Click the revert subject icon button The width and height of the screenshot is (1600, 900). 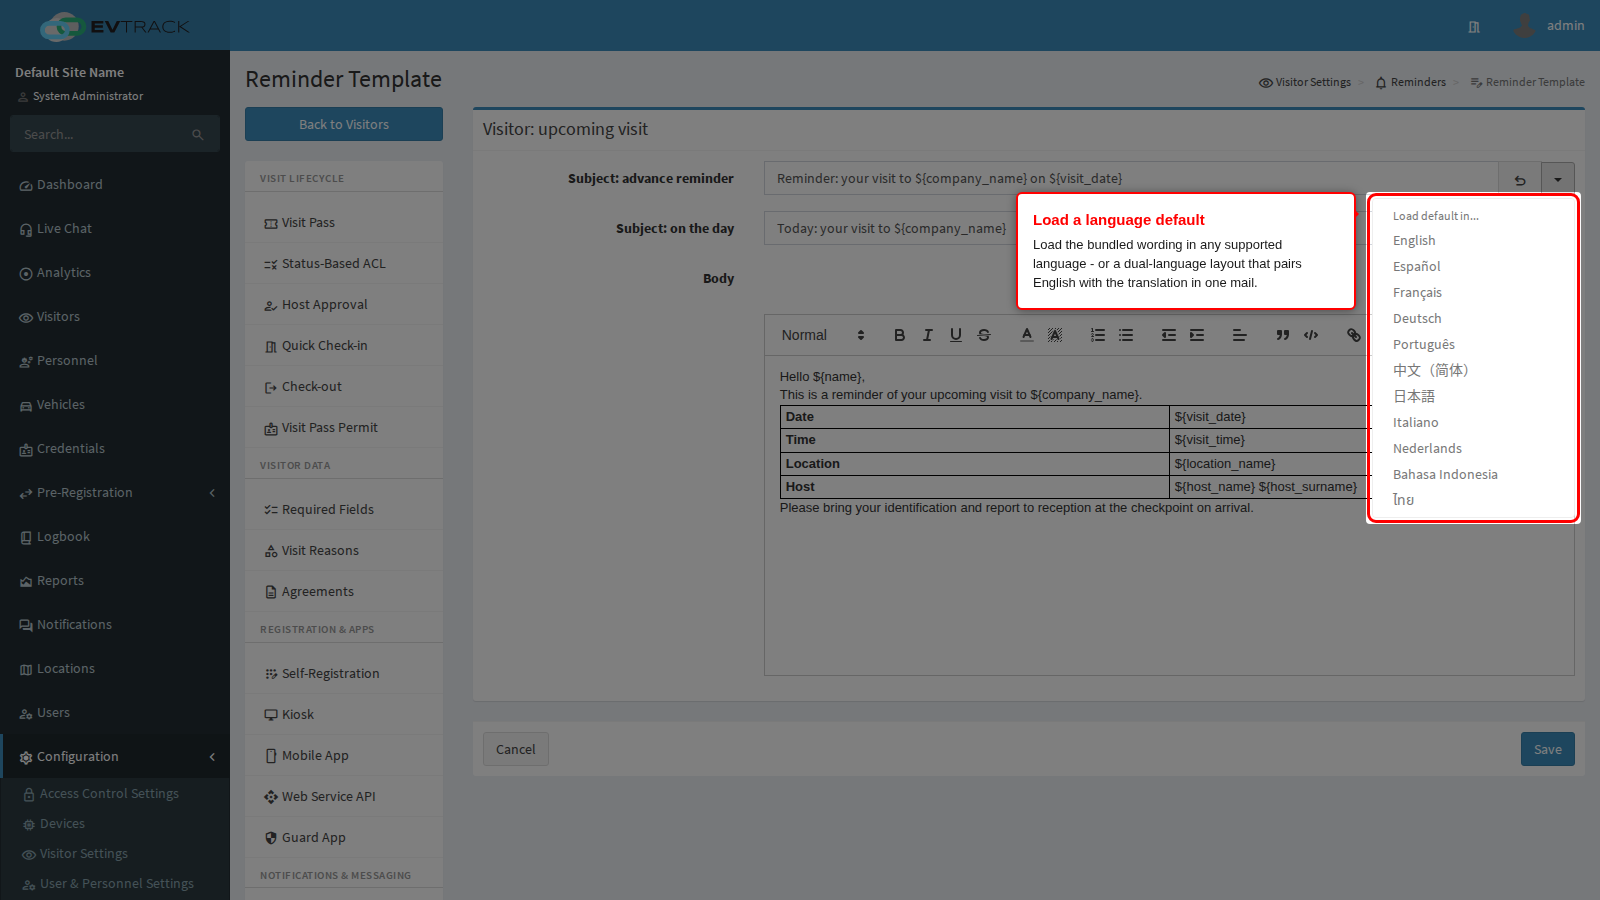1520,179
